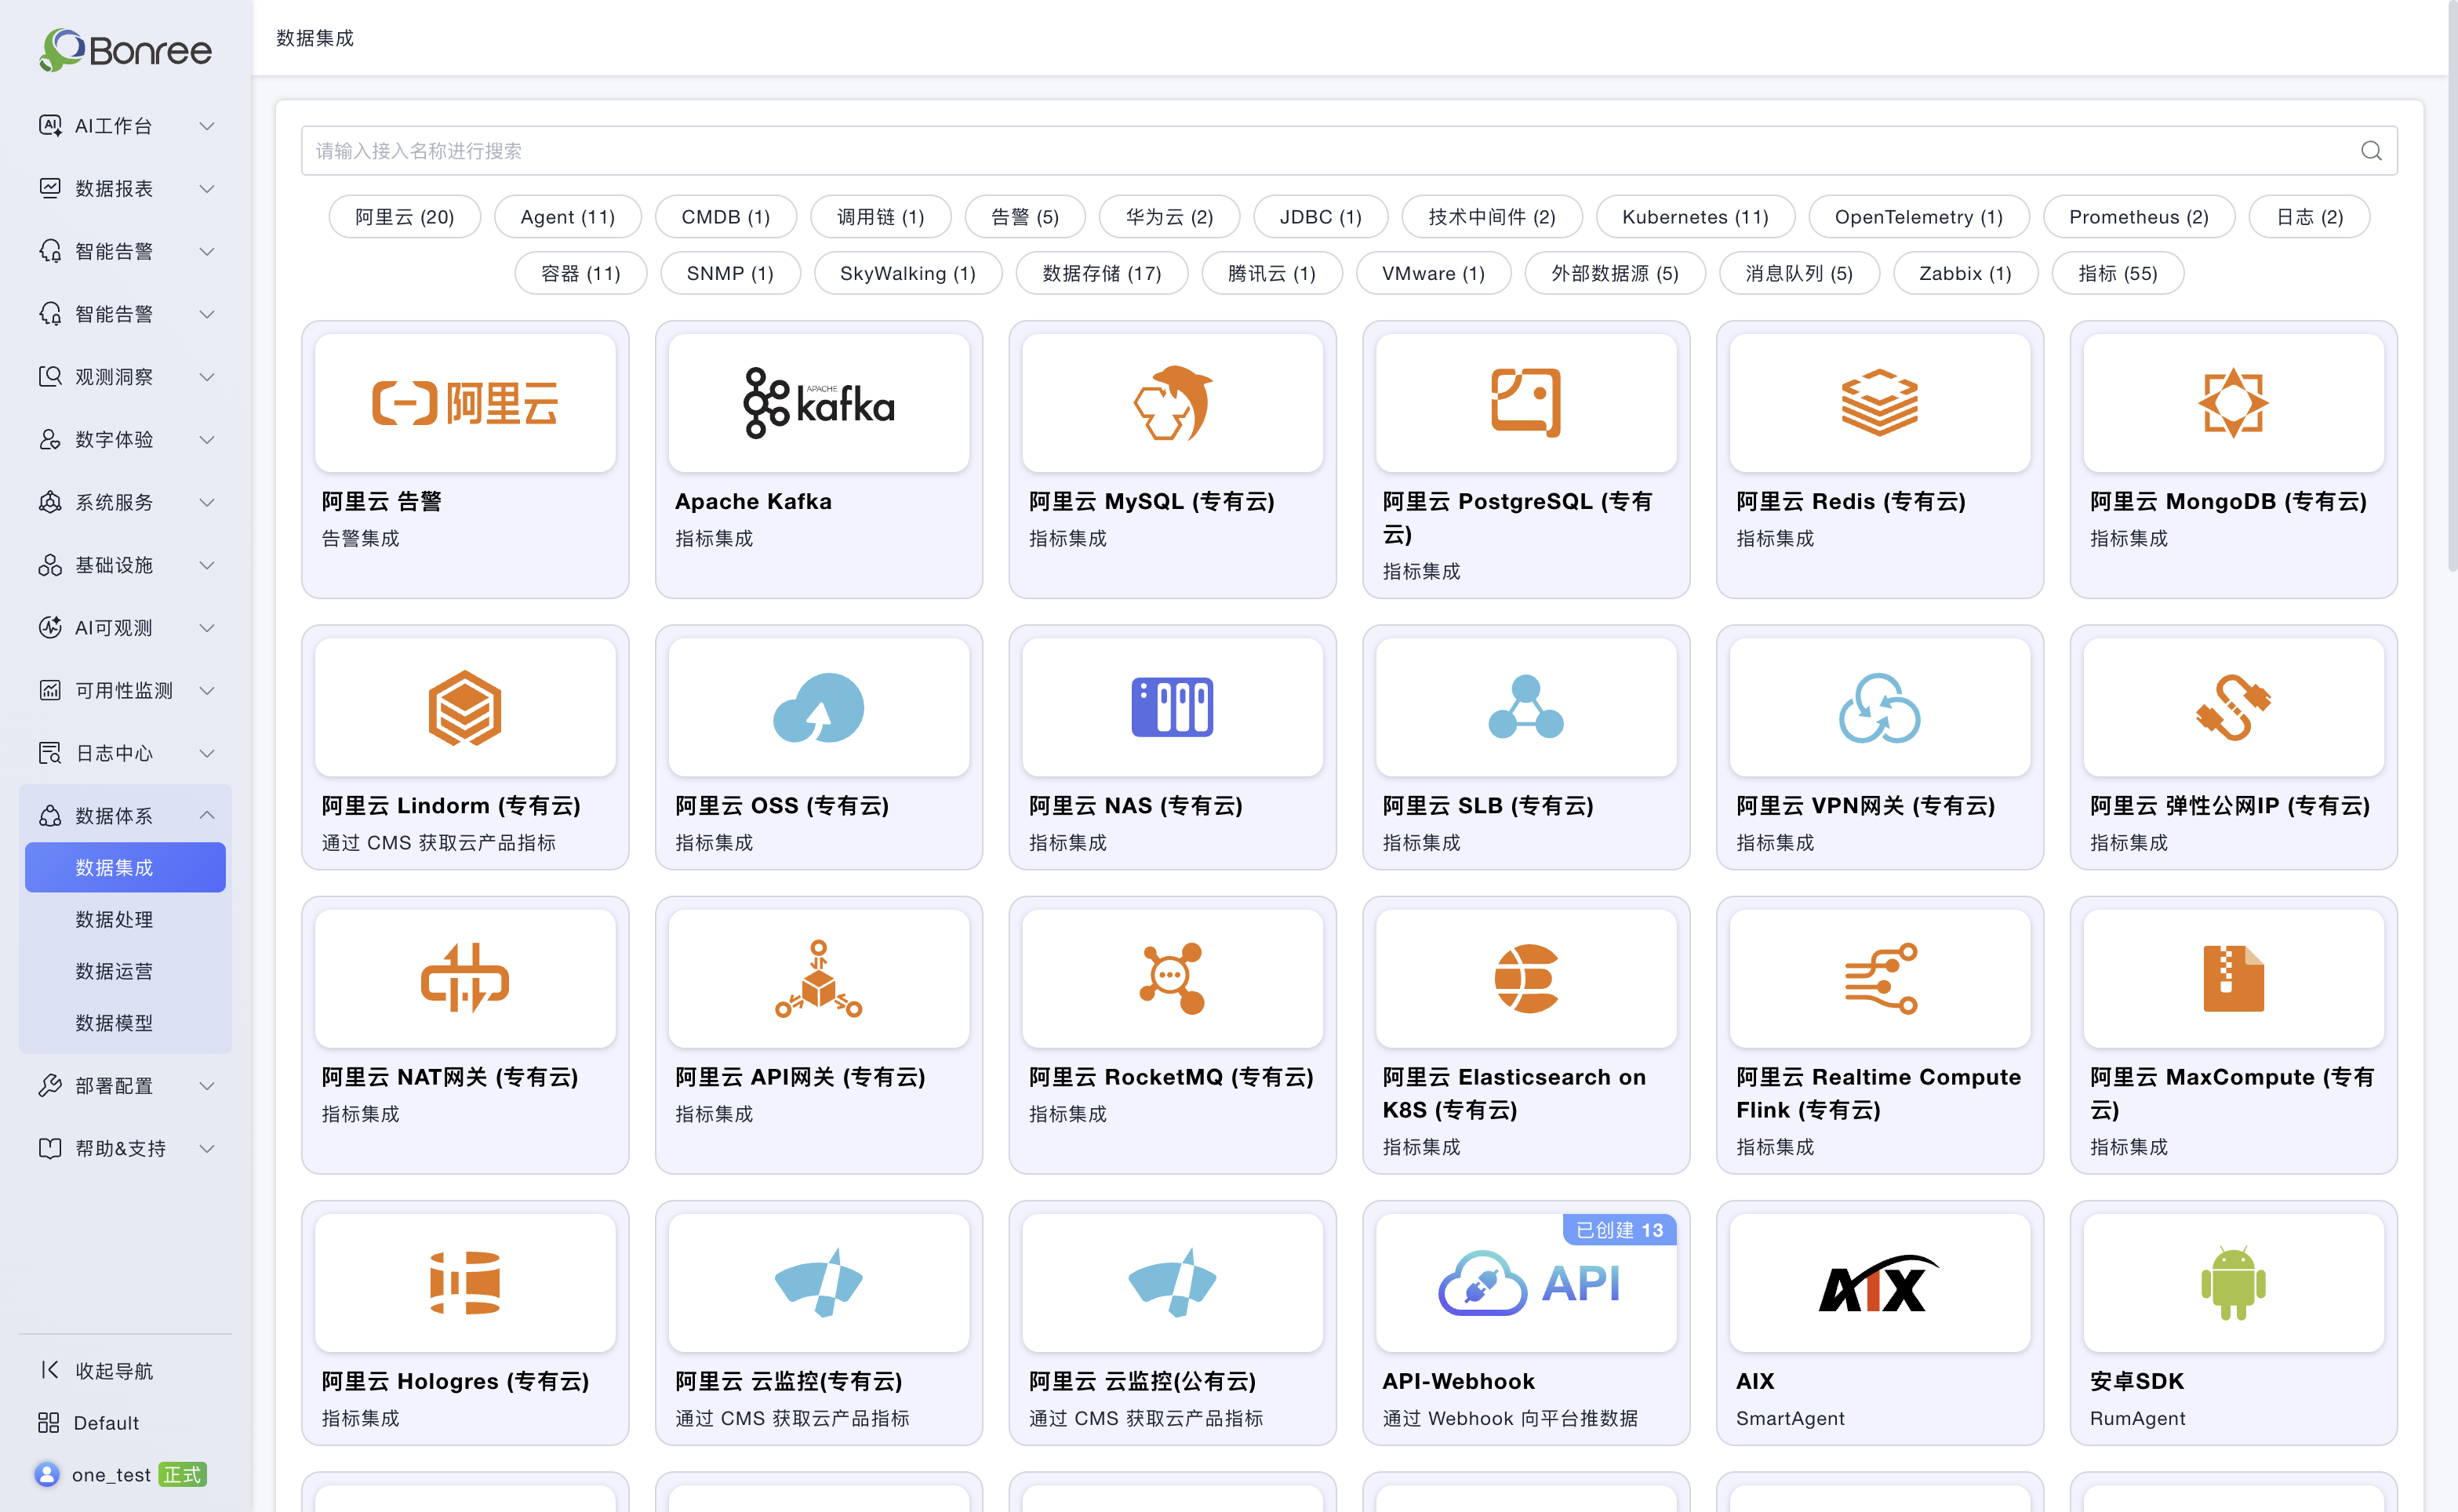This screenshot has height=1512, width=2458.
Task: Filter by Prometheus (2) tag
Action: 2139,217
